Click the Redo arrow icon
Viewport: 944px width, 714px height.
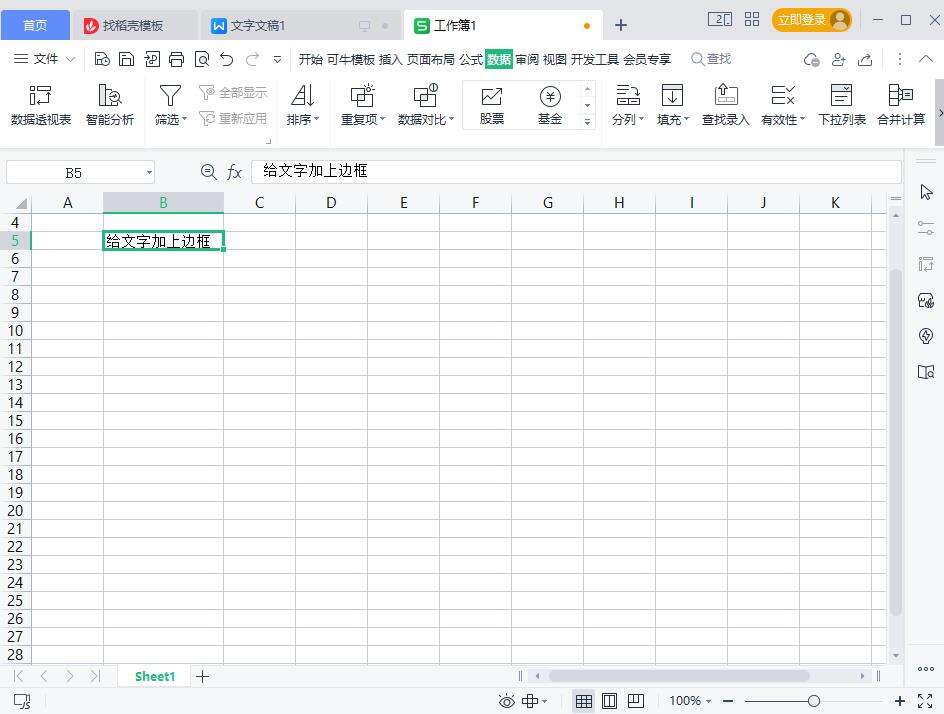pos(252,59)
